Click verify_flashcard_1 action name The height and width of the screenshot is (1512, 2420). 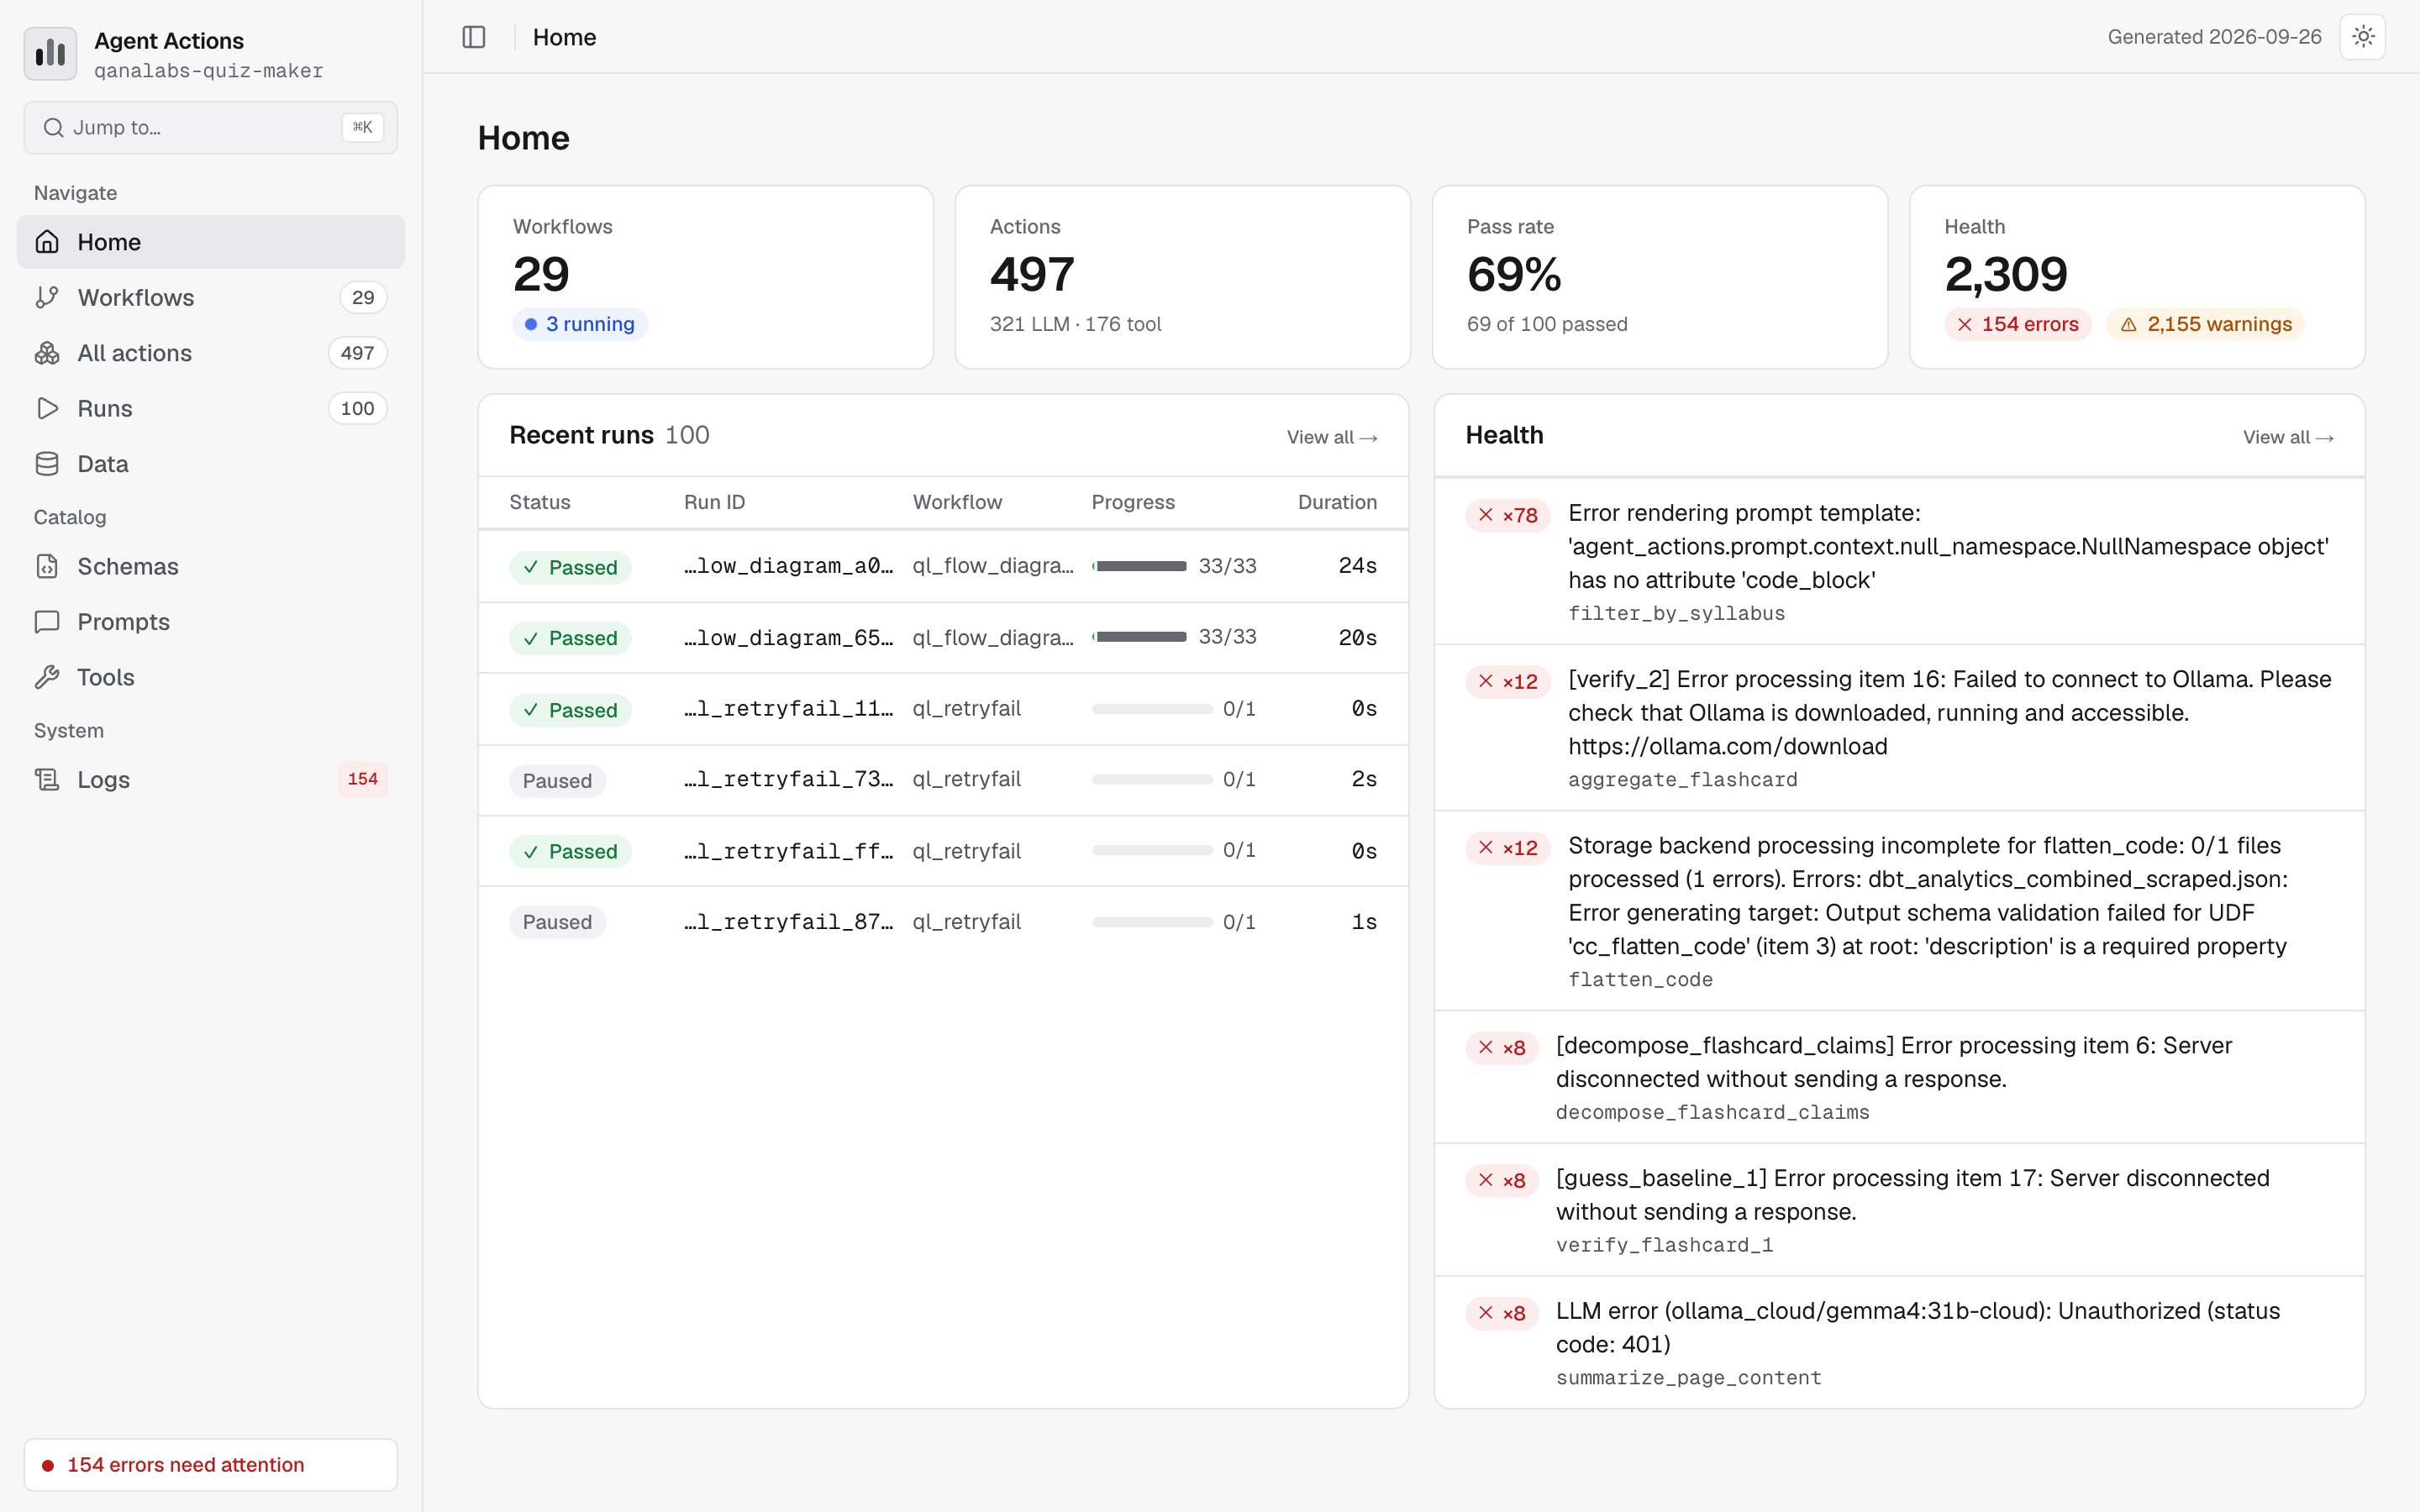click(1664, 1244)
